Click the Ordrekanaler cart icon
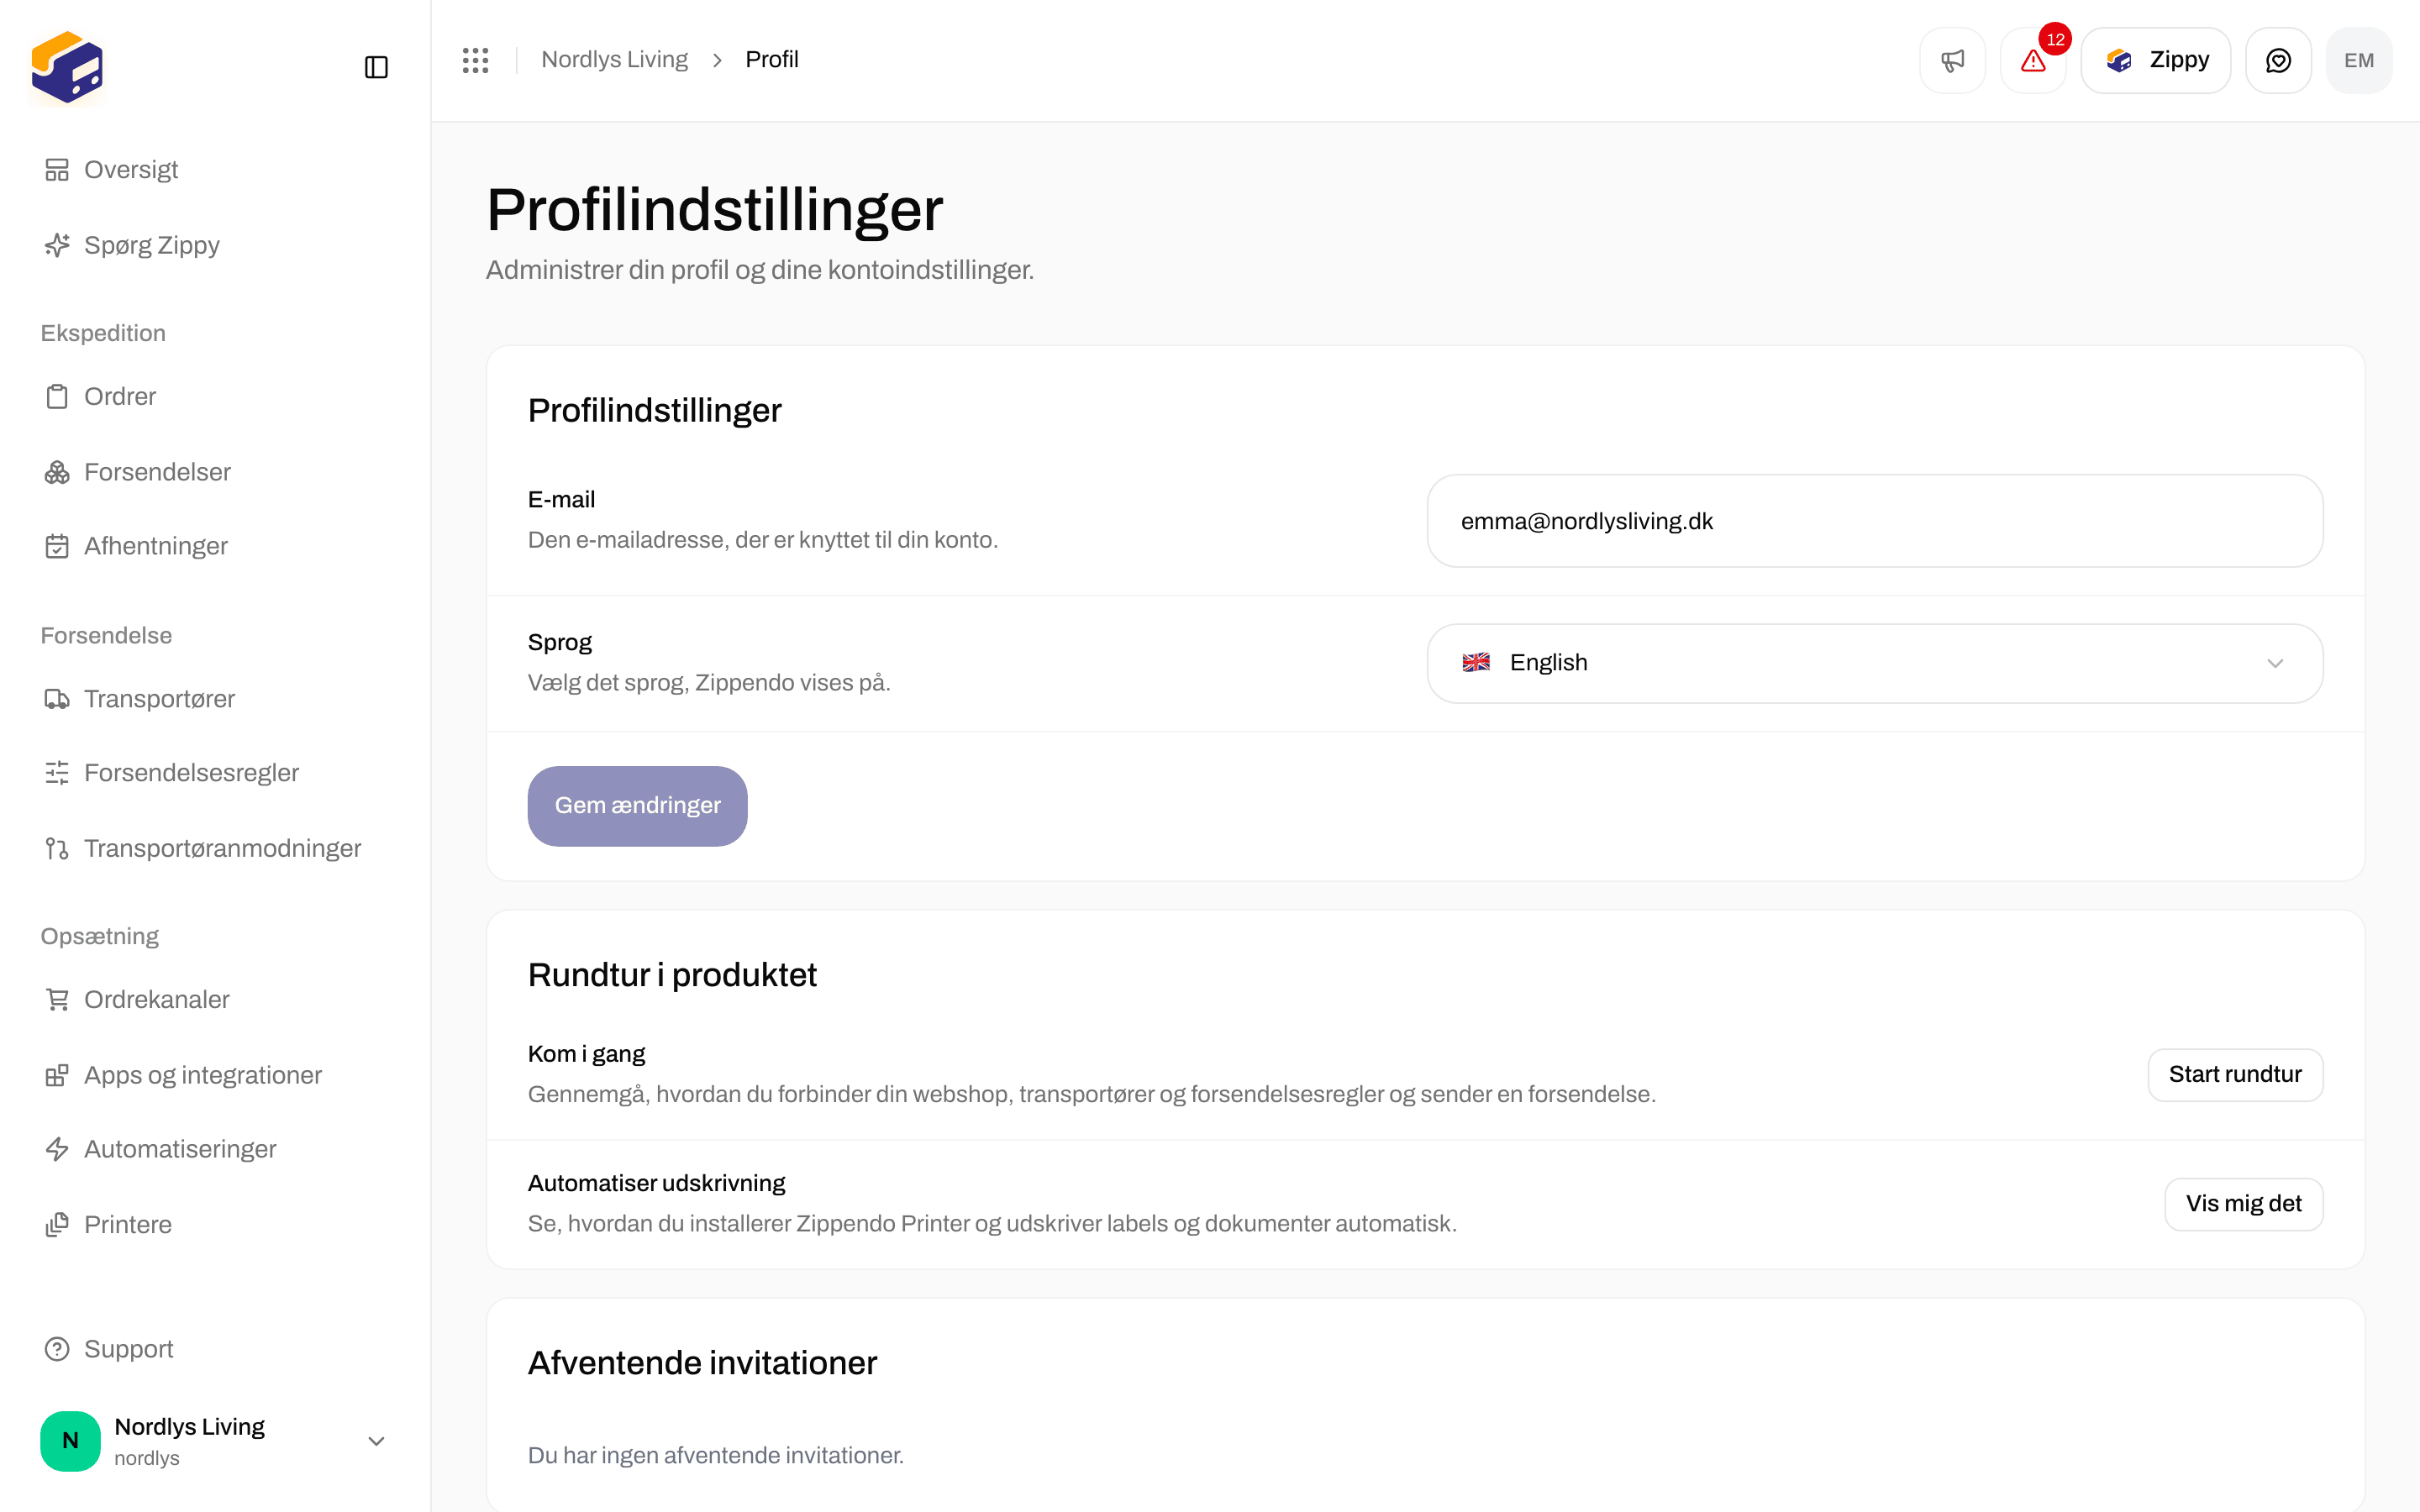Viewport: 2420px width, 1512px height. point(57,1000)
